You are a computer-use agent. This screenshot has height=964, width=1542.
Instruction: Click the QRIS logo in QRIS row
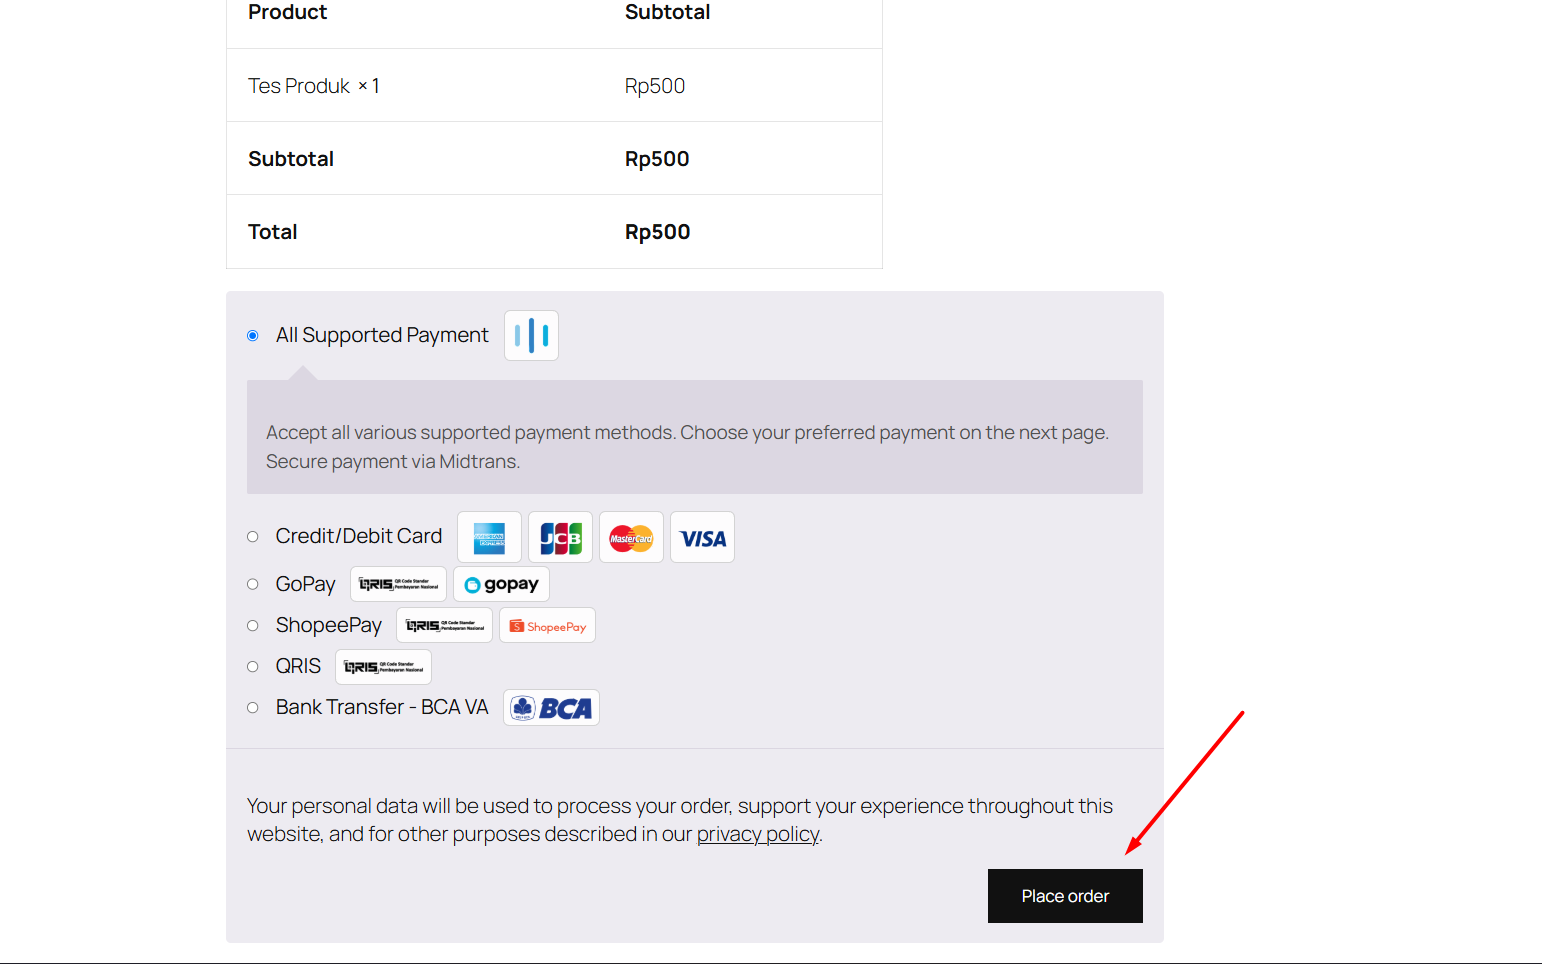[383, 667]
